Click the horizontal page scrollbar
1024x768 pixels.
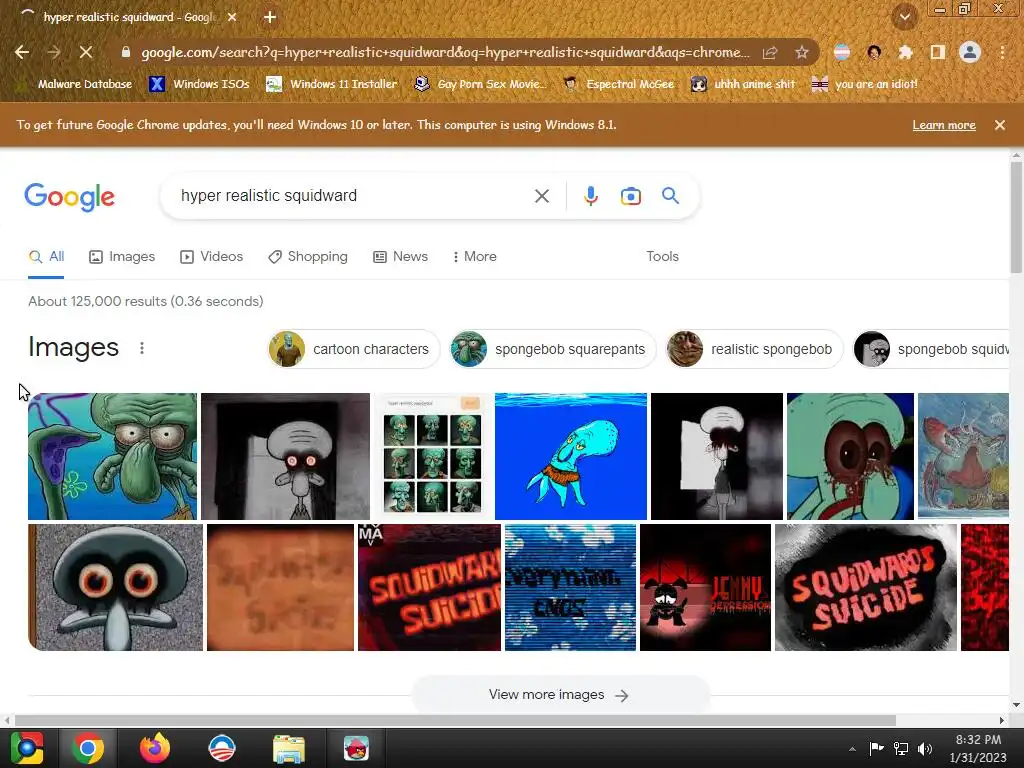tap(455, 720)
